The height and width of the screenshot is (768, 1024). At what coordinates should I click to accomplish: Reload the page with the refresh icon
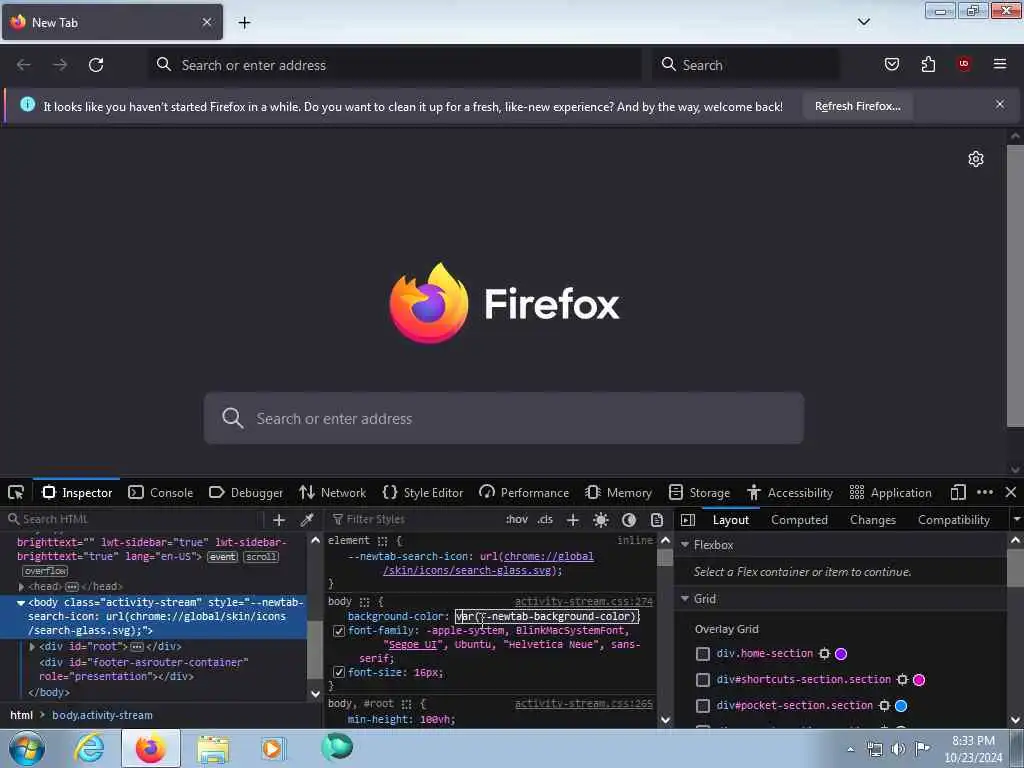pos(96,65)
